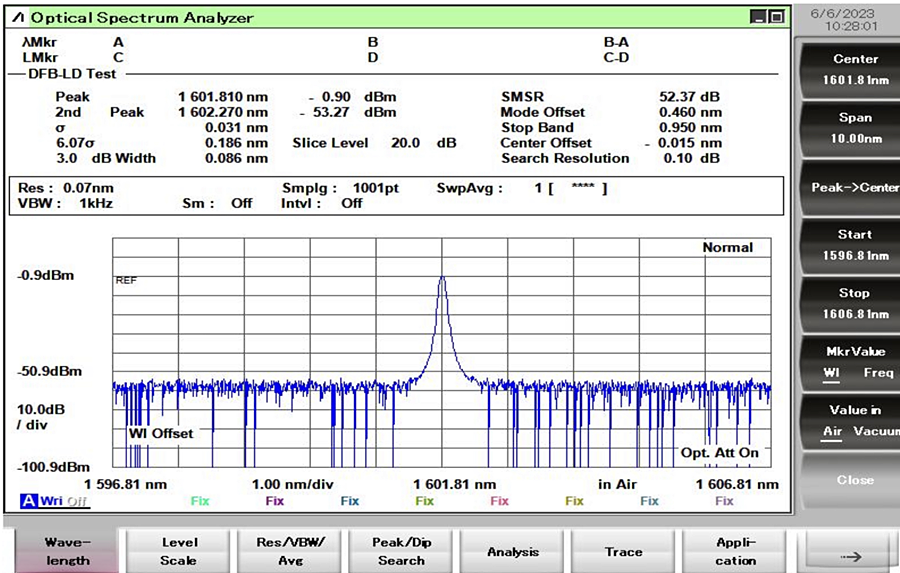This screenshot has height=573, width=900.
Task: Open the Peak/Dip Search menu
Action: click(401, 551)
